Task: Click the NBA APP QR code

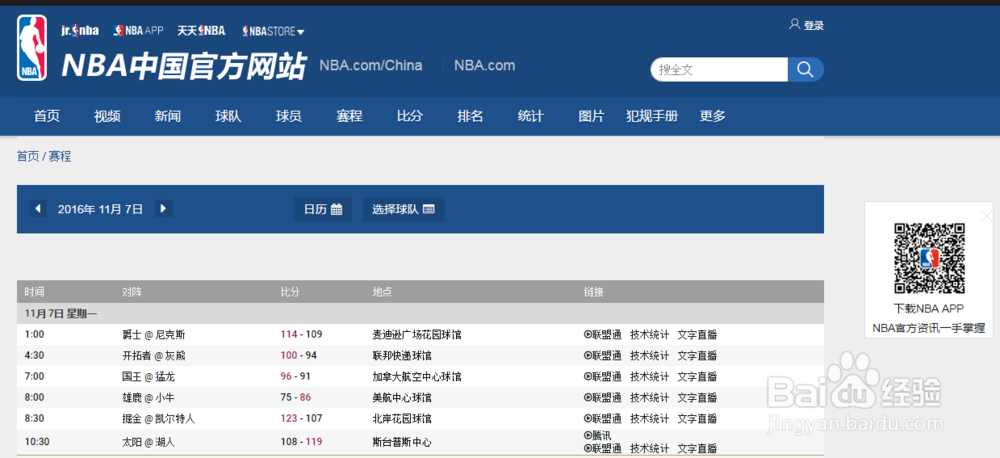Action: [x=929, y=258]
